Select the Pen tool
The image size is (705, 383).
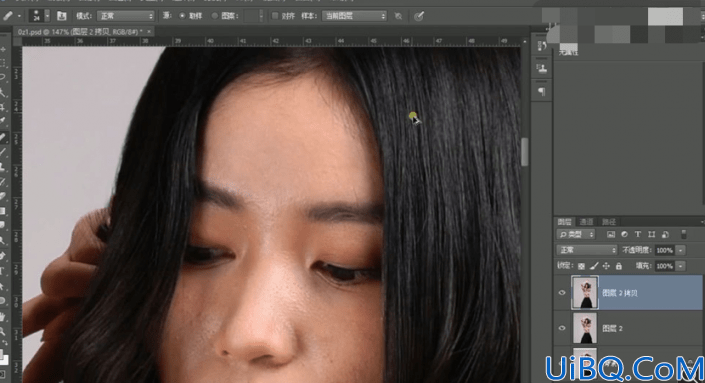3,255
